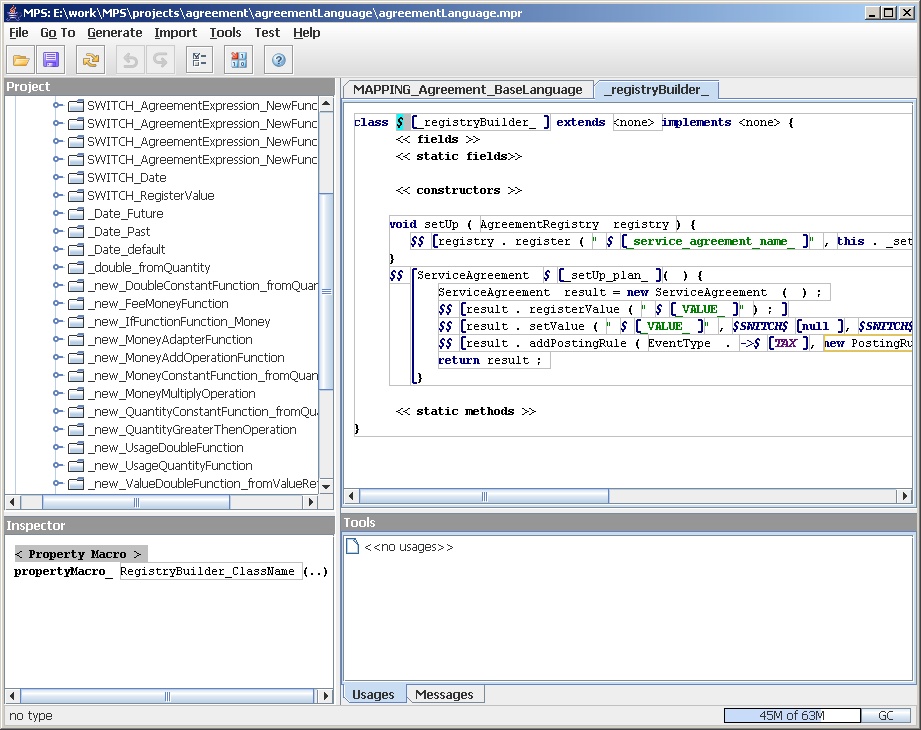921x730 pixels.
Task: Click the binary digits generate icon
Action: click(x=238, y=60)
